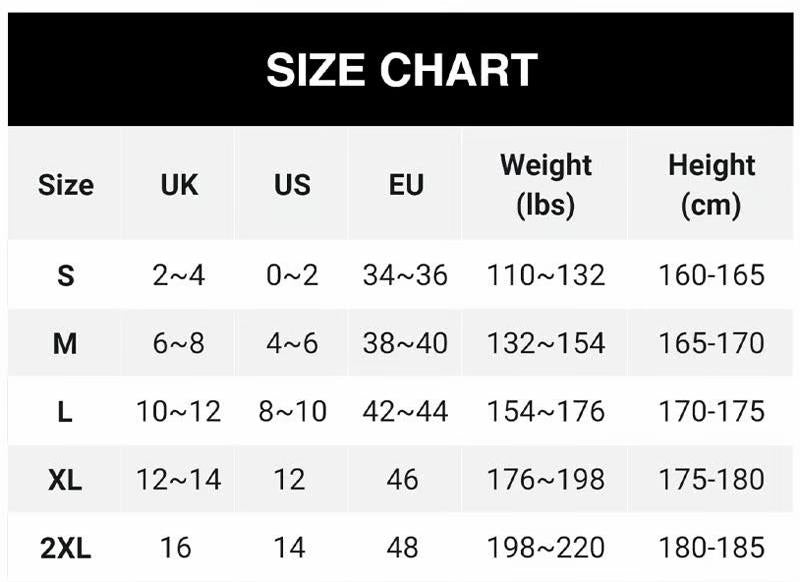This screenshot has width=800, height=582.
Task: Select the XL size row label
Action: (66, 479)
